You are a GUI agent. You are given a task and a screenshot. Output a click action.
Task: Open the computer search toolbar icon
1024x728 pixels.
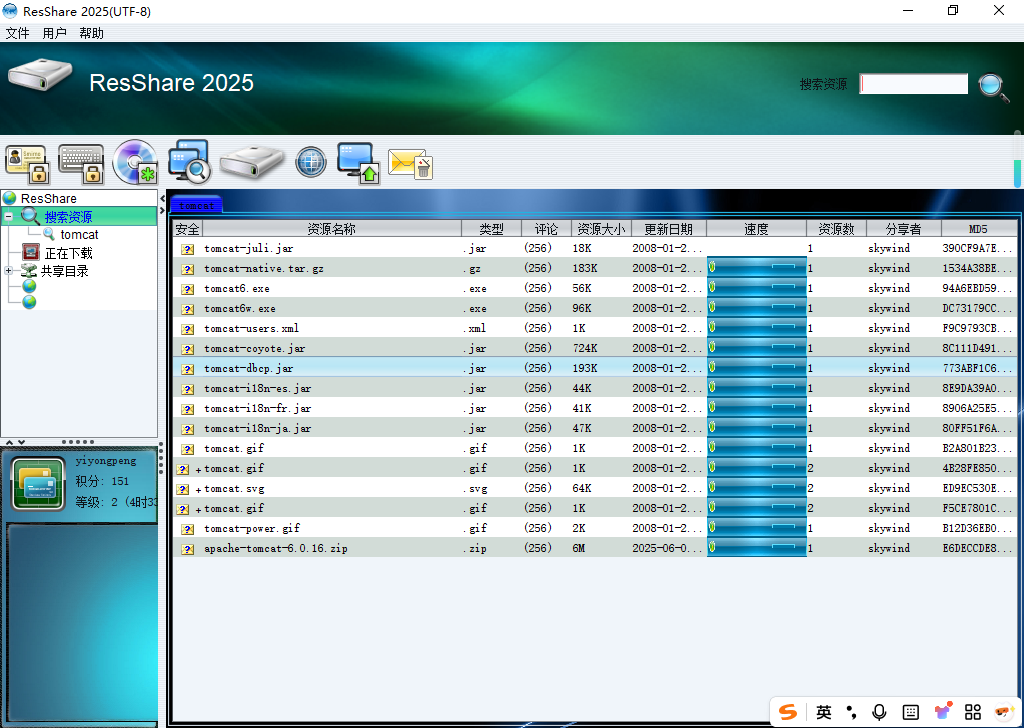click(x=189, y=162)
